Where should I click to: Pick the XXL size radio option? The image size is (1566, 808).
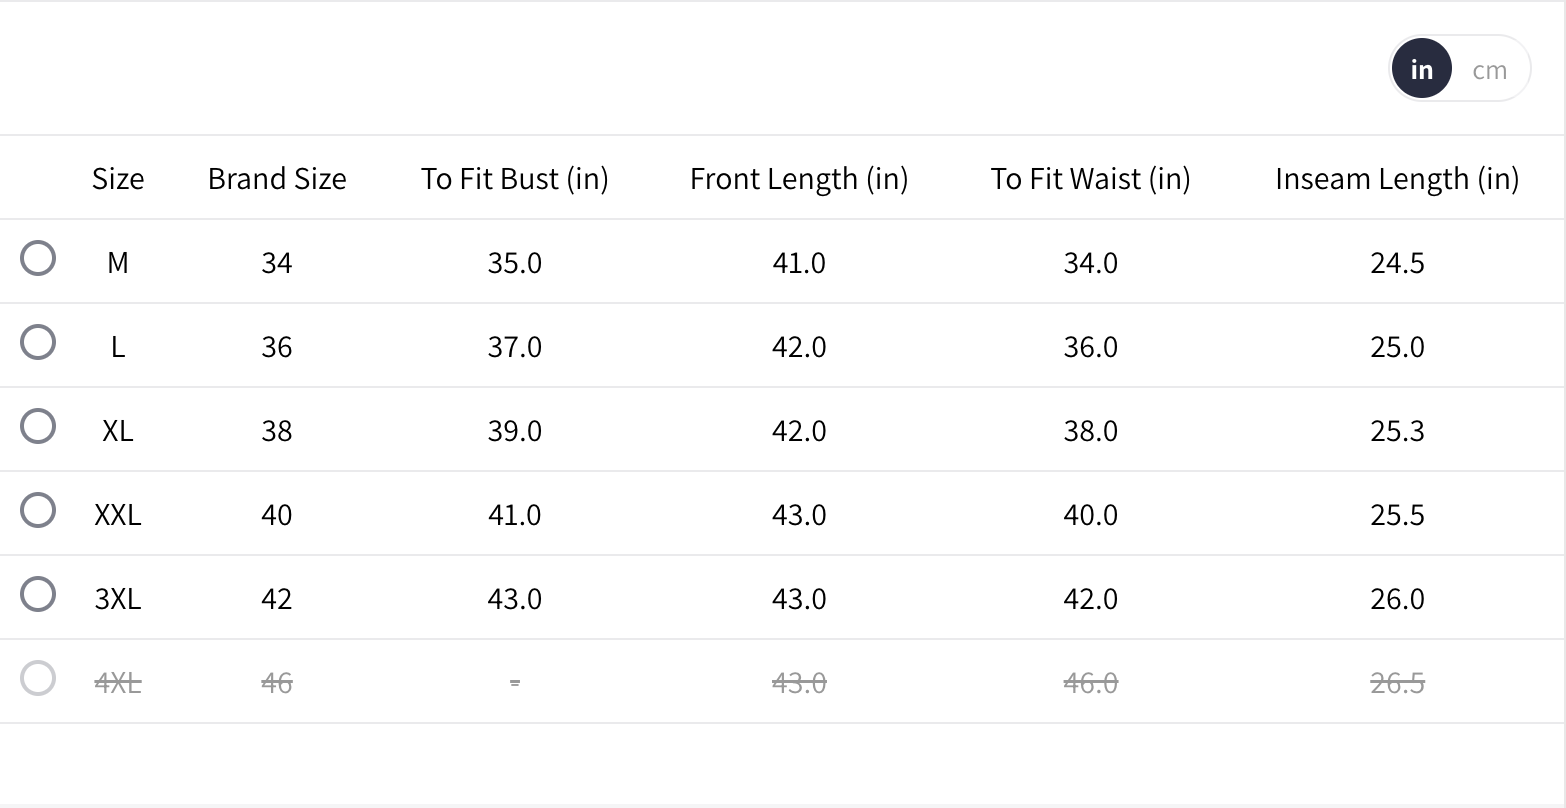38,511
